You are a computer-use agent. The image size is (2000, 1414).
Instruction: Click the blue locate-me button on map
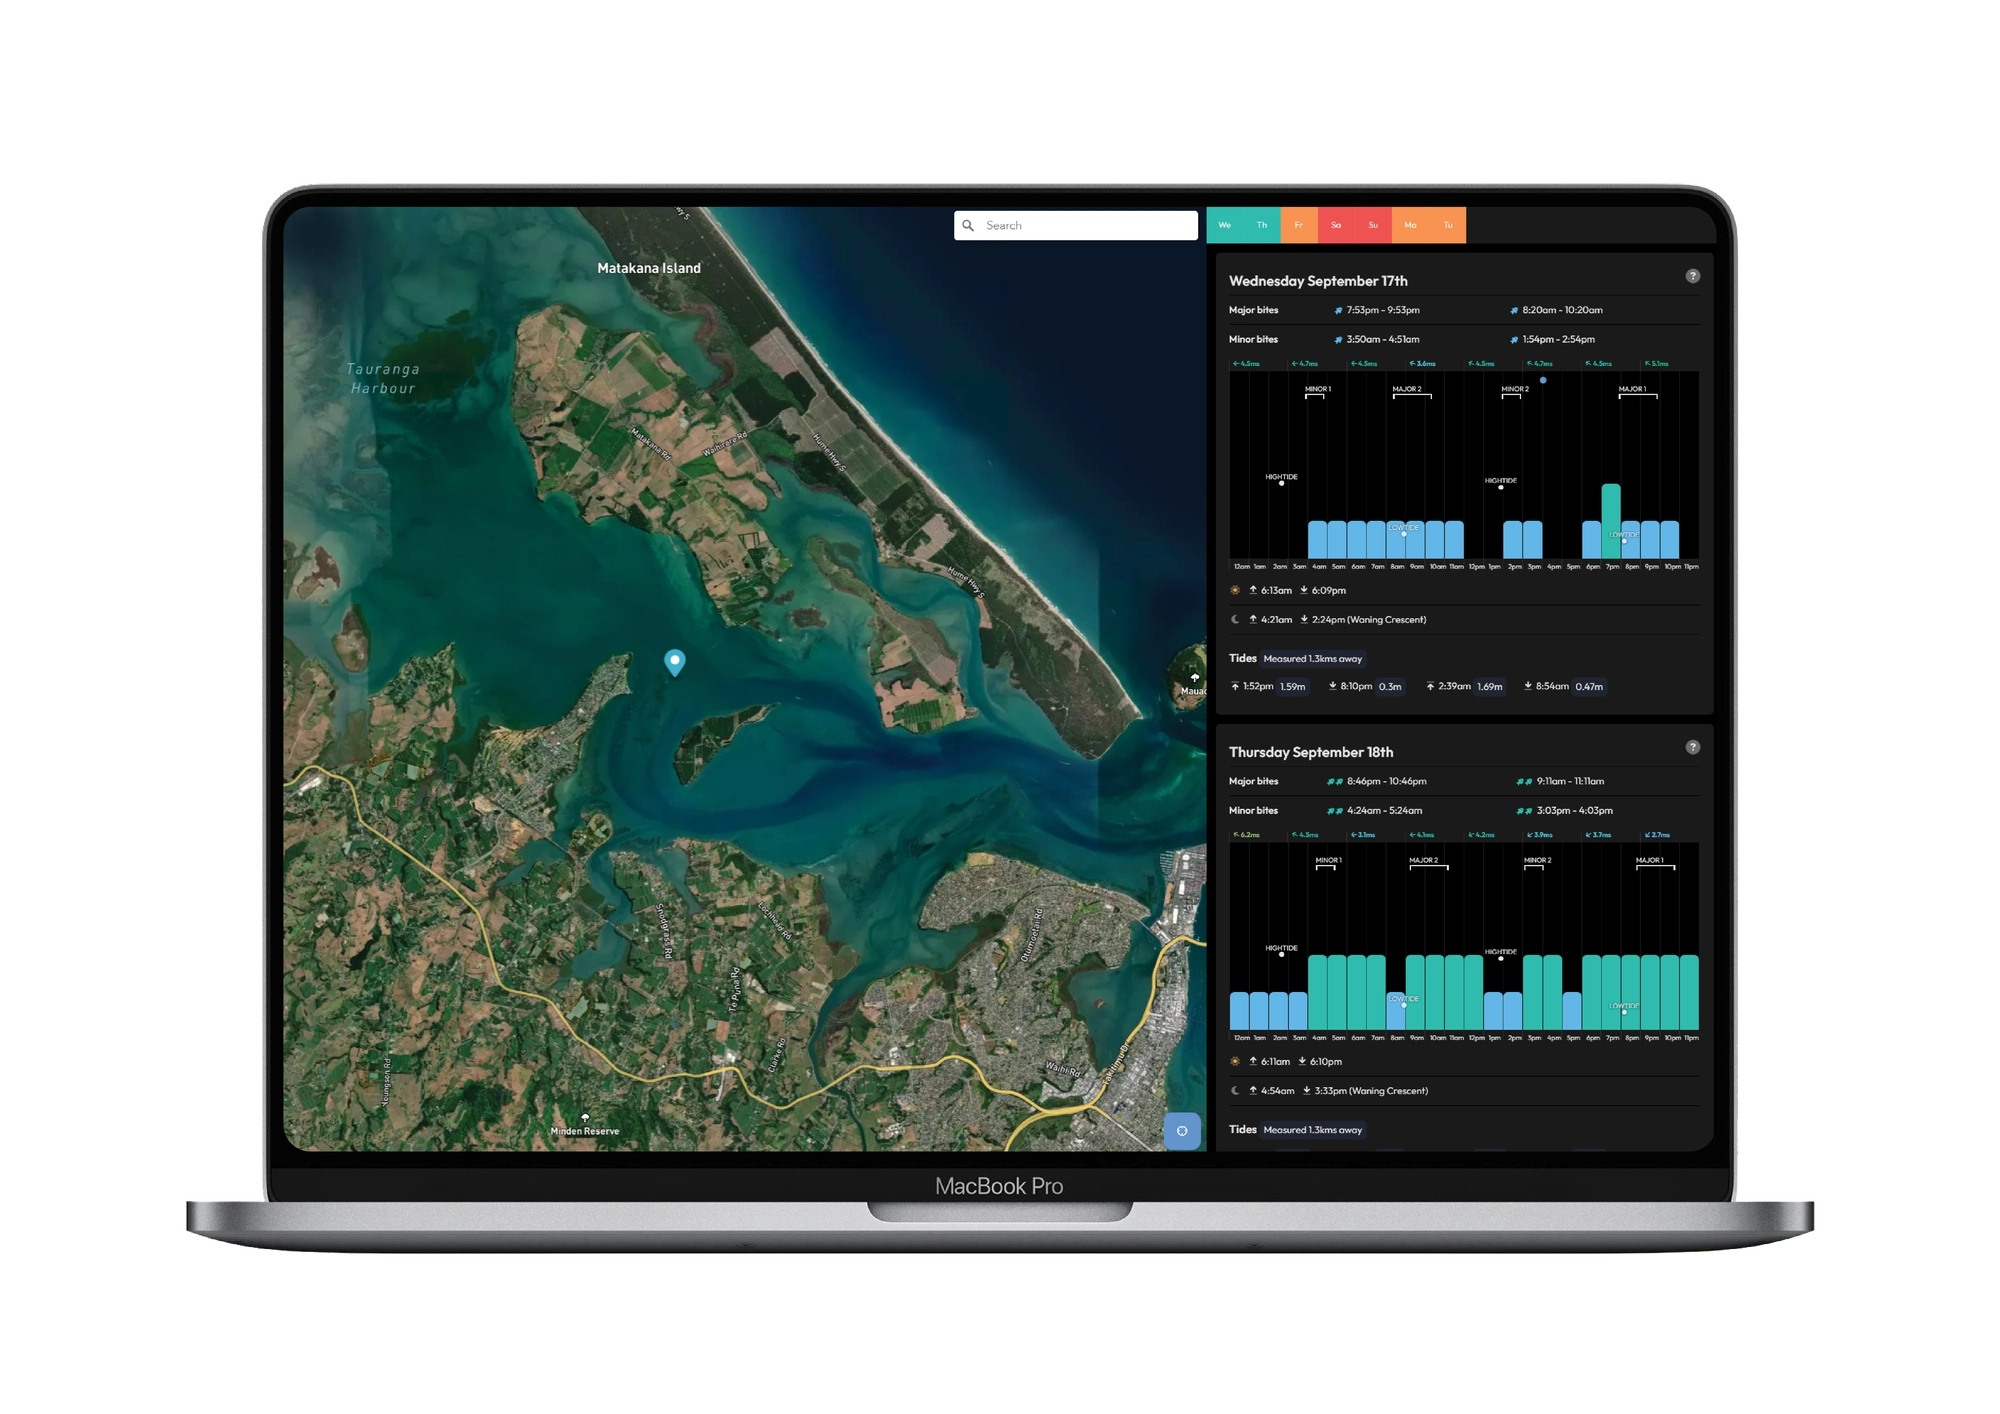1182,1131
